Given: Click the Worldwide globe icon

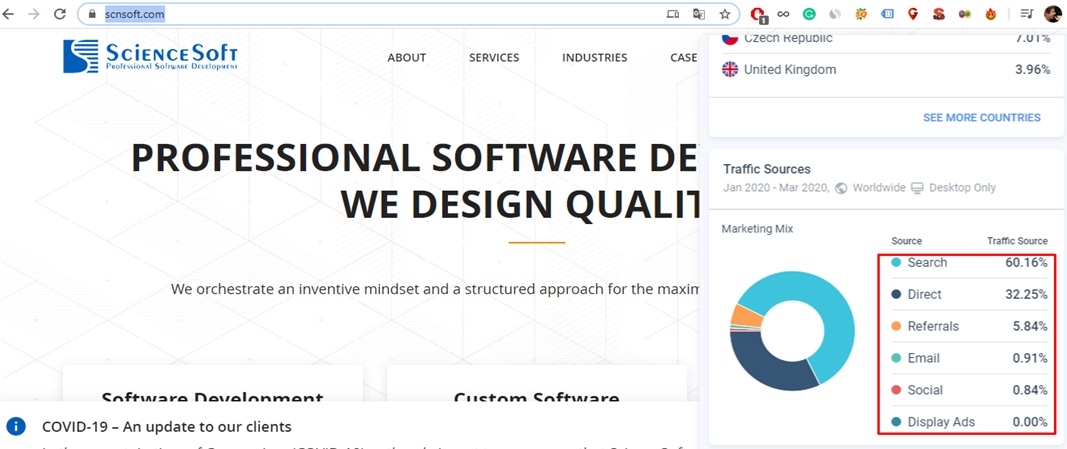Looking at the screenshot, I should [841, 188].
